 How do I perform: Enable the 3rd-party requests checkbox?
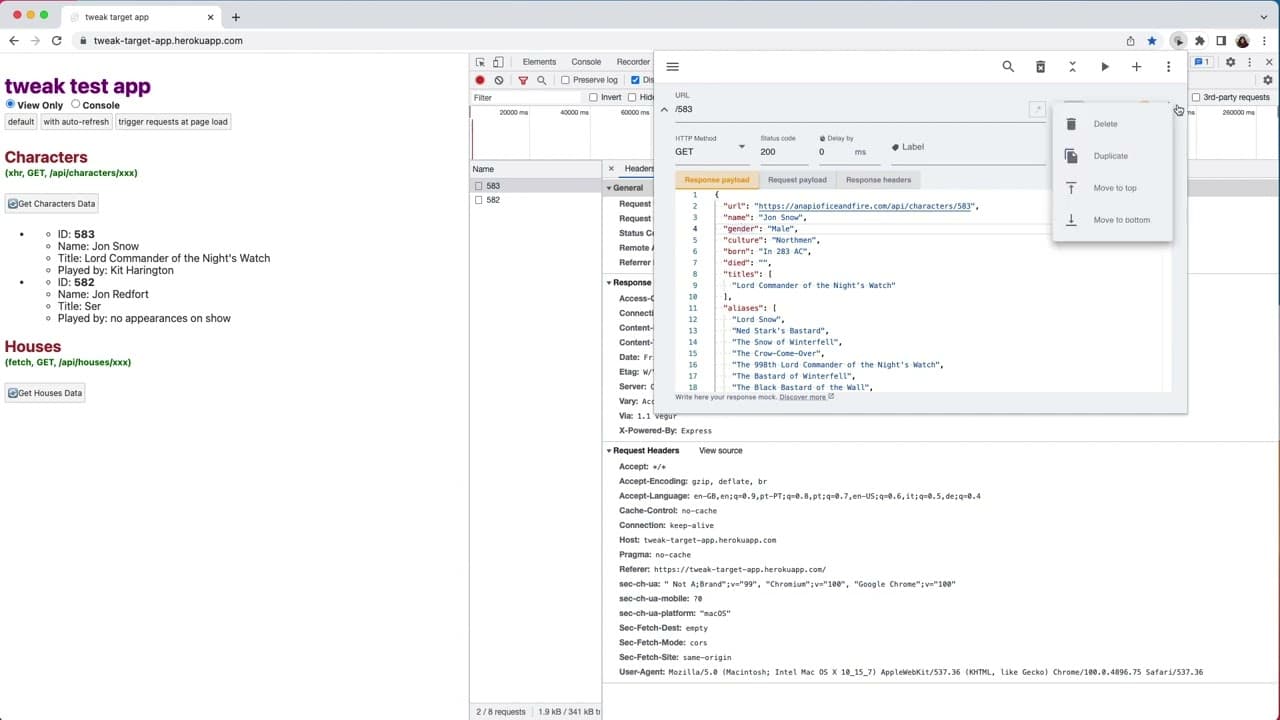click(x=1196, y=97)
